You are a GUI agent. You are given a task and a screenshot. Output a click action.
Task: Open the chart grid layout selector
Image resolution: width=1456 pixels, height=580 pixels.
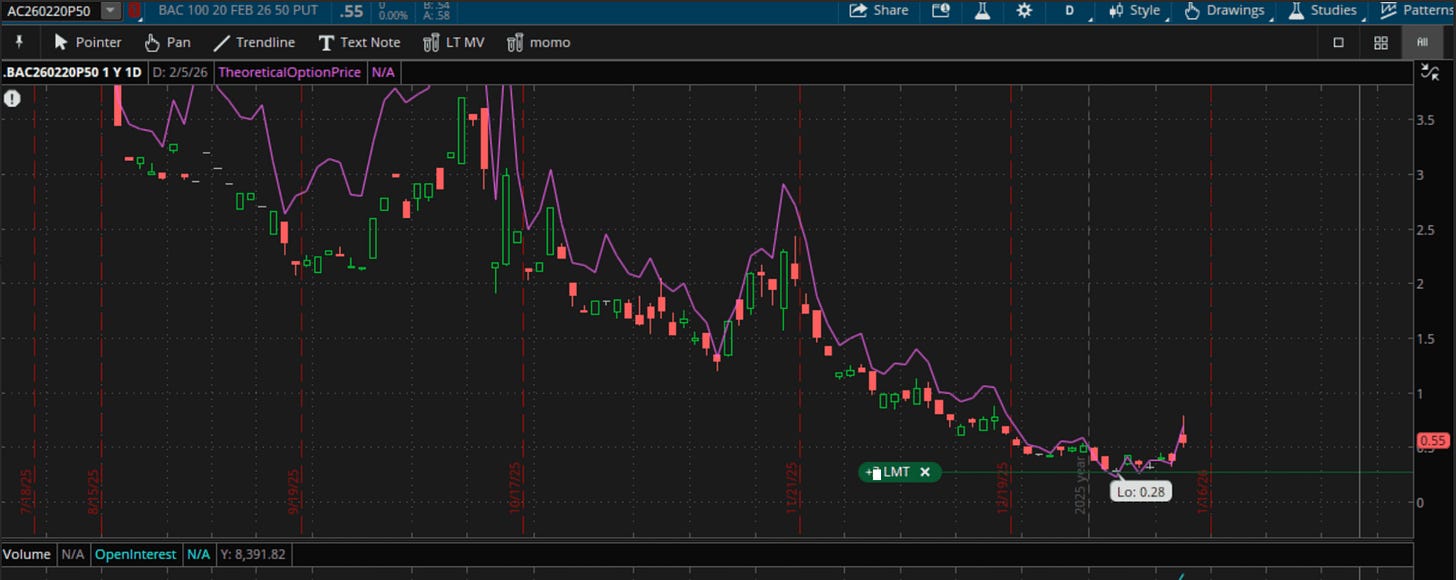click(1380, 42)
